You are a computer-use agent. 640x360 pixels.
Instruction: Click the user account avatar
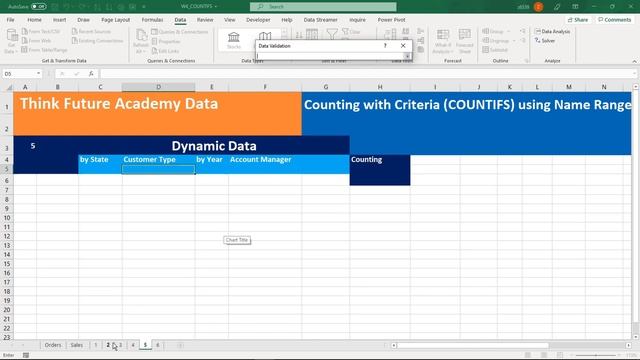tap(538, 7)
